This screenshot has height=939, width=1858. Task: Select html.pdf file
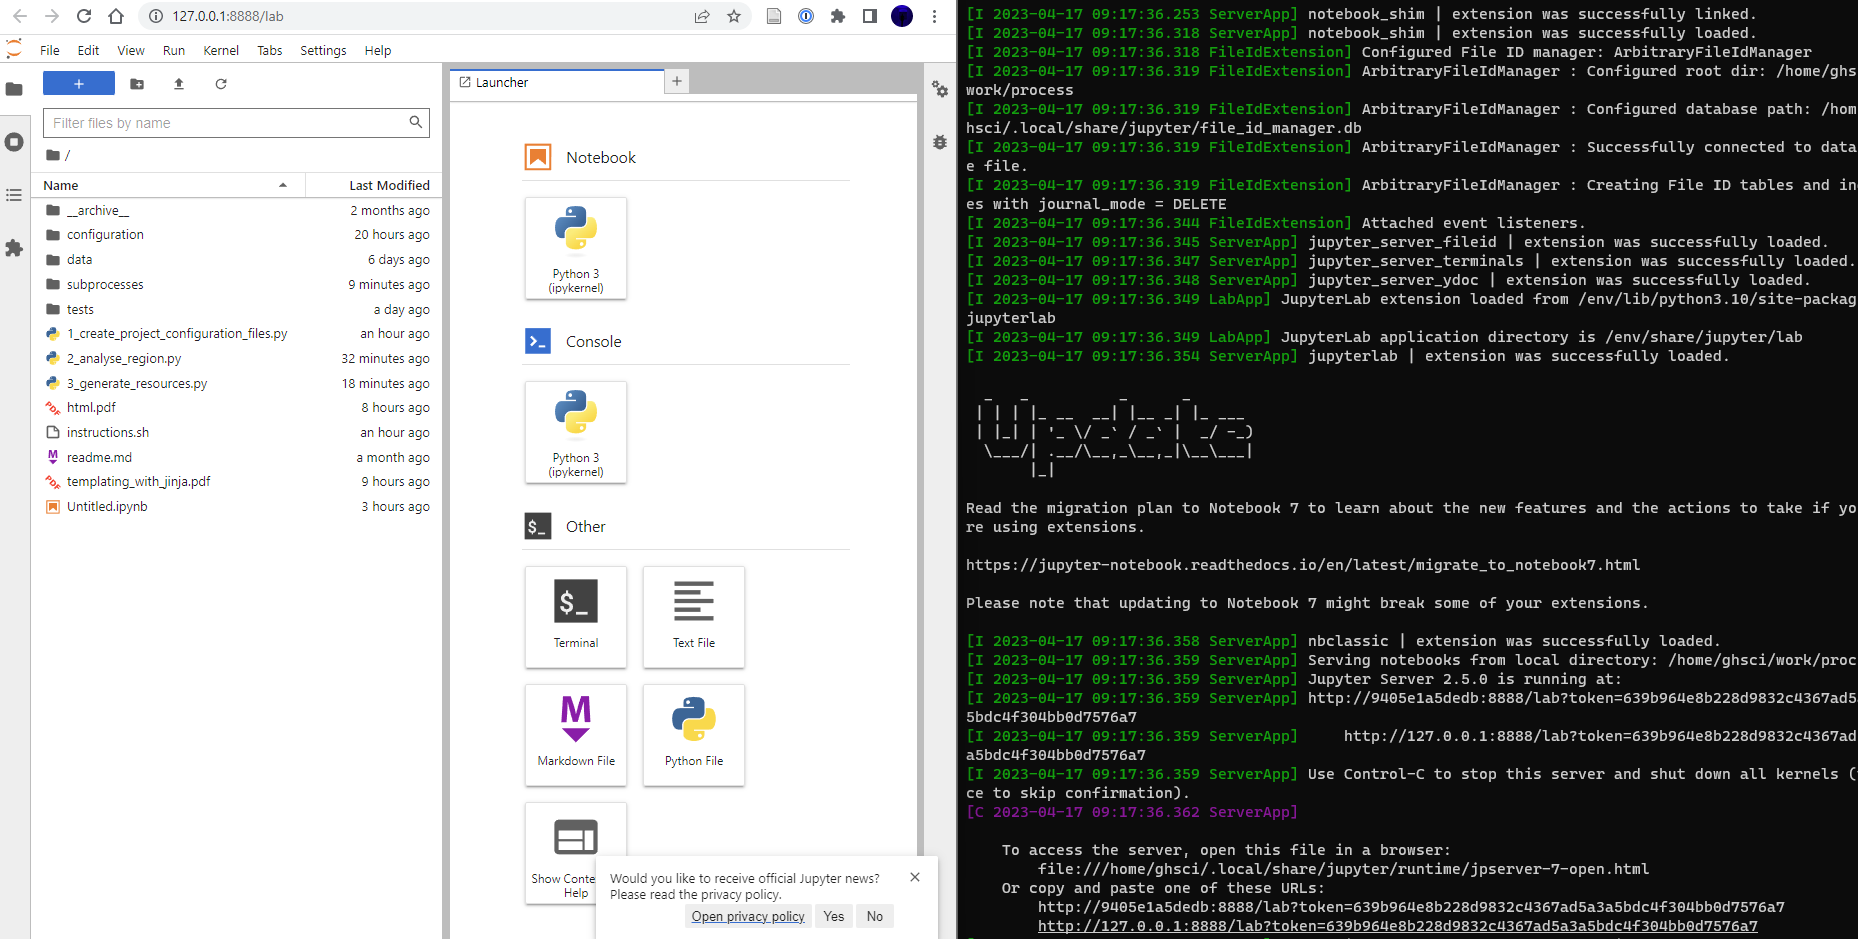pyautogui.click(x=237, y=408)
